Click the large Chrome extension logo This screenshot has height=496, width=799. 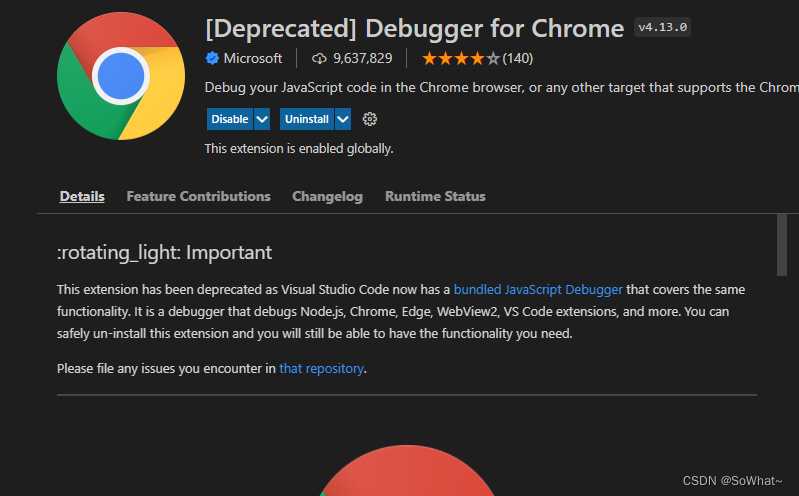(x=121, y=76)
